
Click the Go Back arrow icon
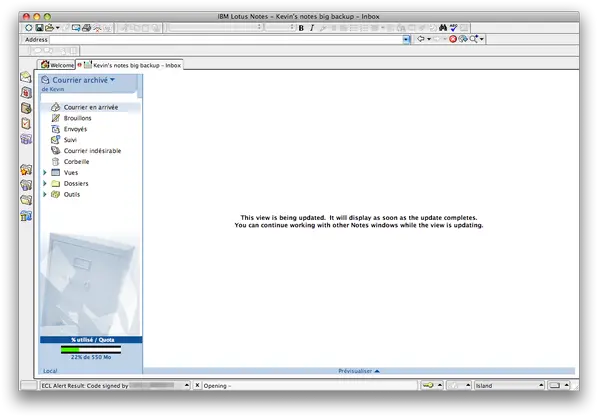[420, 39]
